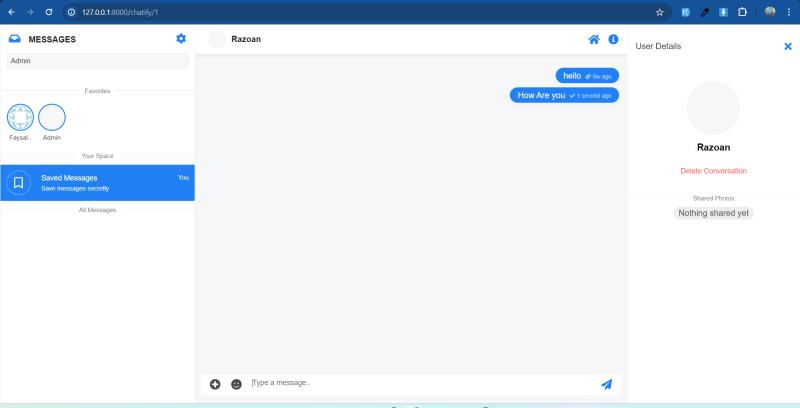Click the Delete Conversation link
This screenshot has height=408, width=800.
tap(713, 171)
